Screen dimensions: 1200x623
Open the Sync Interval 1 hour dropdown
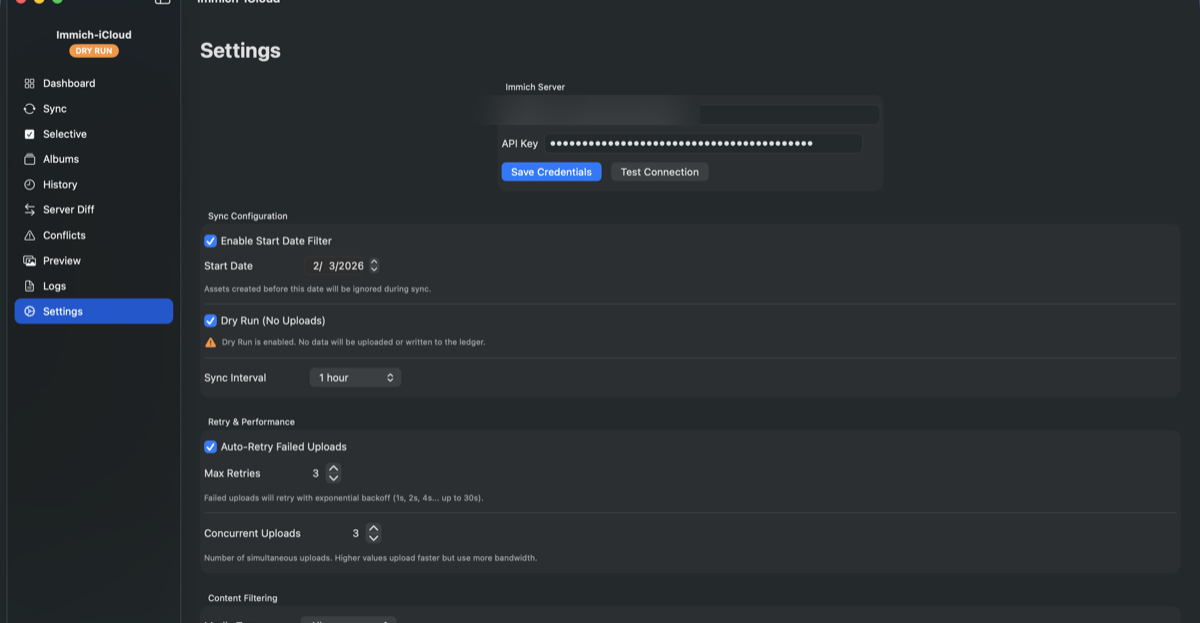point(355,378)
